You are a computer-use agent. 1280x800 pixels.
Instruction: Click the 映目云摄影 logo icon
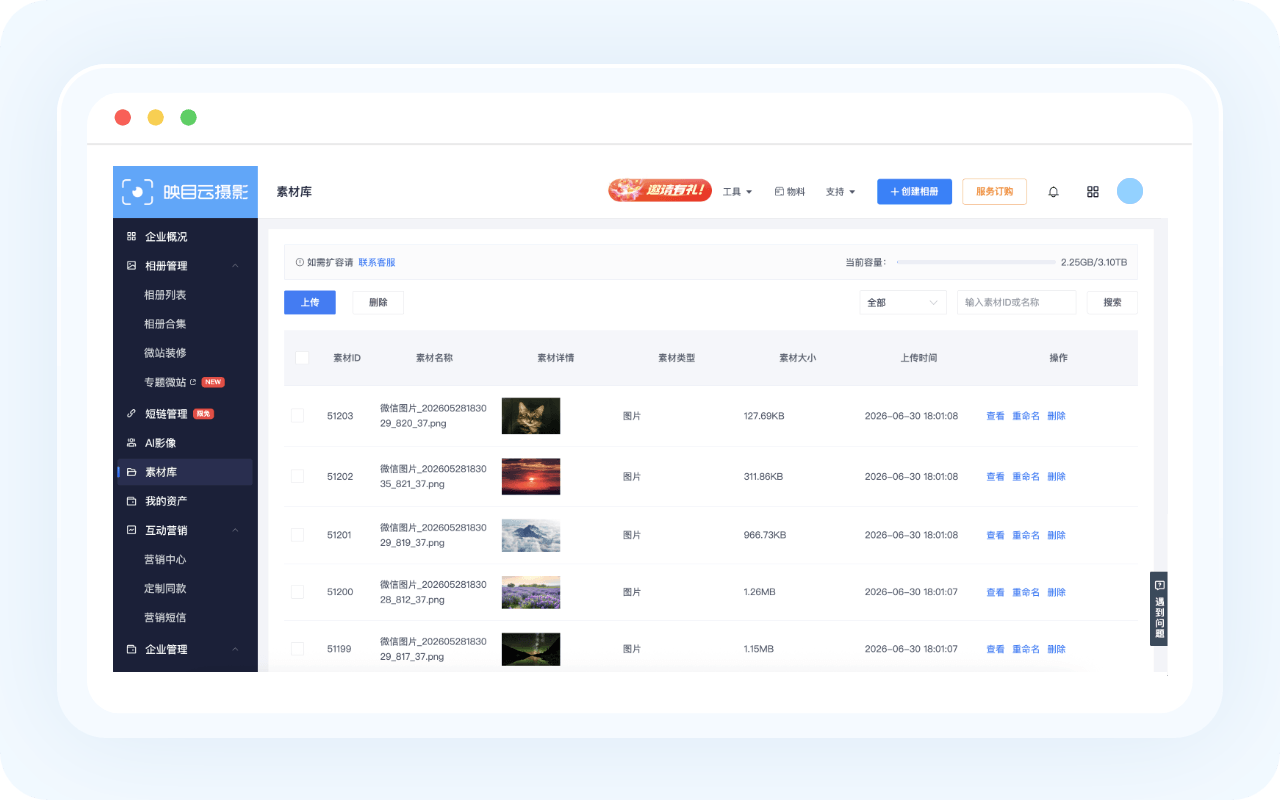tap(137, 192)
